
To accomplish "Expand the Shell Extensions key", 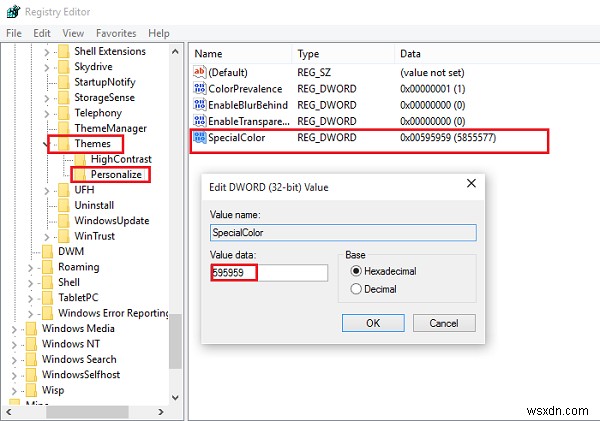I will click(47, 52).
